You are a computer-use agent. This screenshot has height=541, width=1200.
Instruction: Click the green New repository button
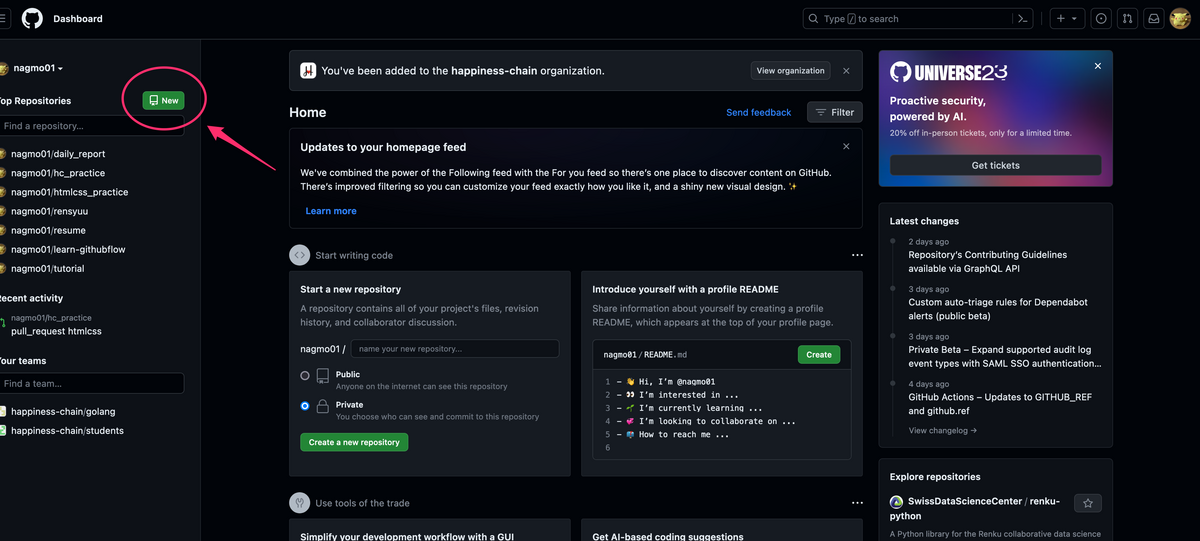pyautogui.click(x=164, y=101)
